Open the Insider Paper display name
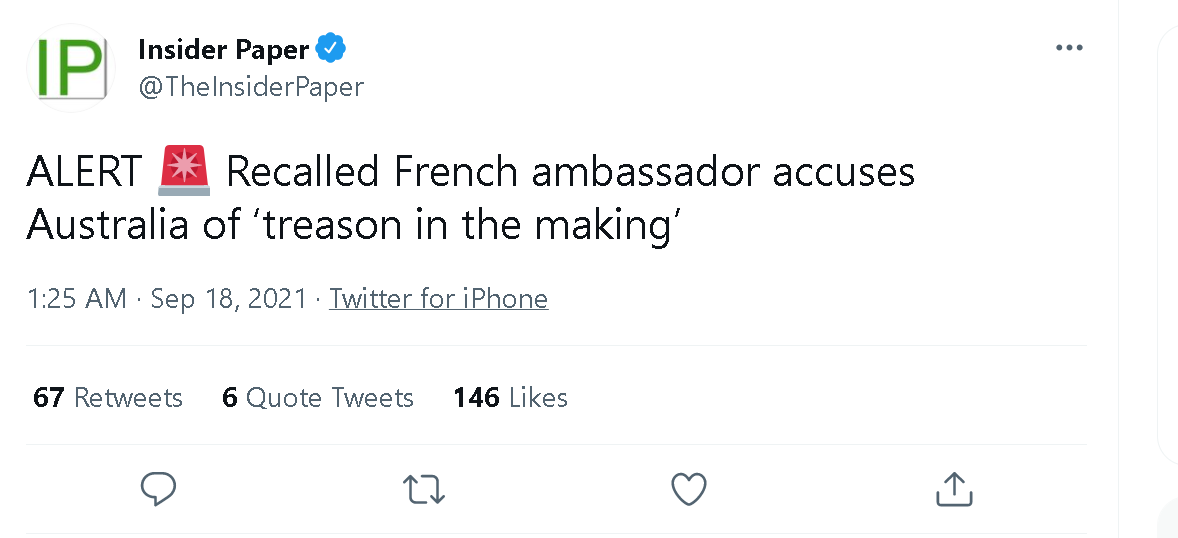The height and width of the screenshot is (538, 1178). tap(223, 50)
